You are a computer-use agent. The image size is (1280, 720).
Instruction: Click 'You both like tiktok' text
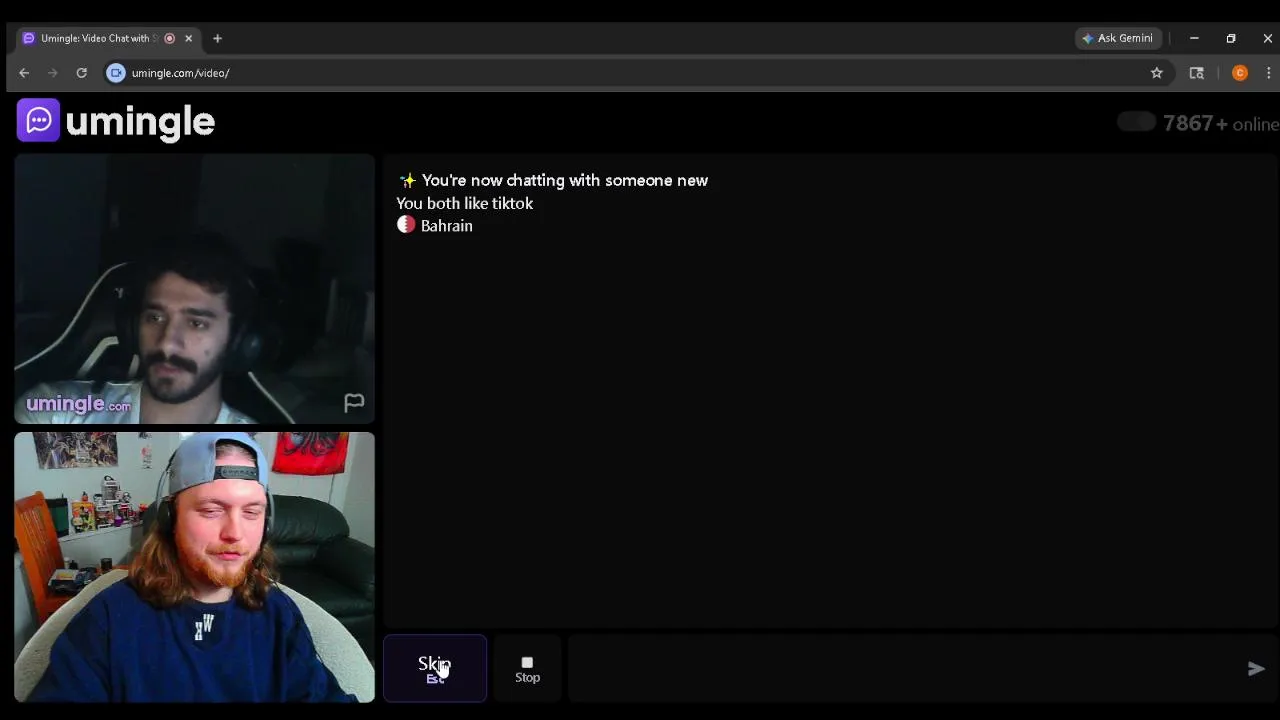point(465,203)
